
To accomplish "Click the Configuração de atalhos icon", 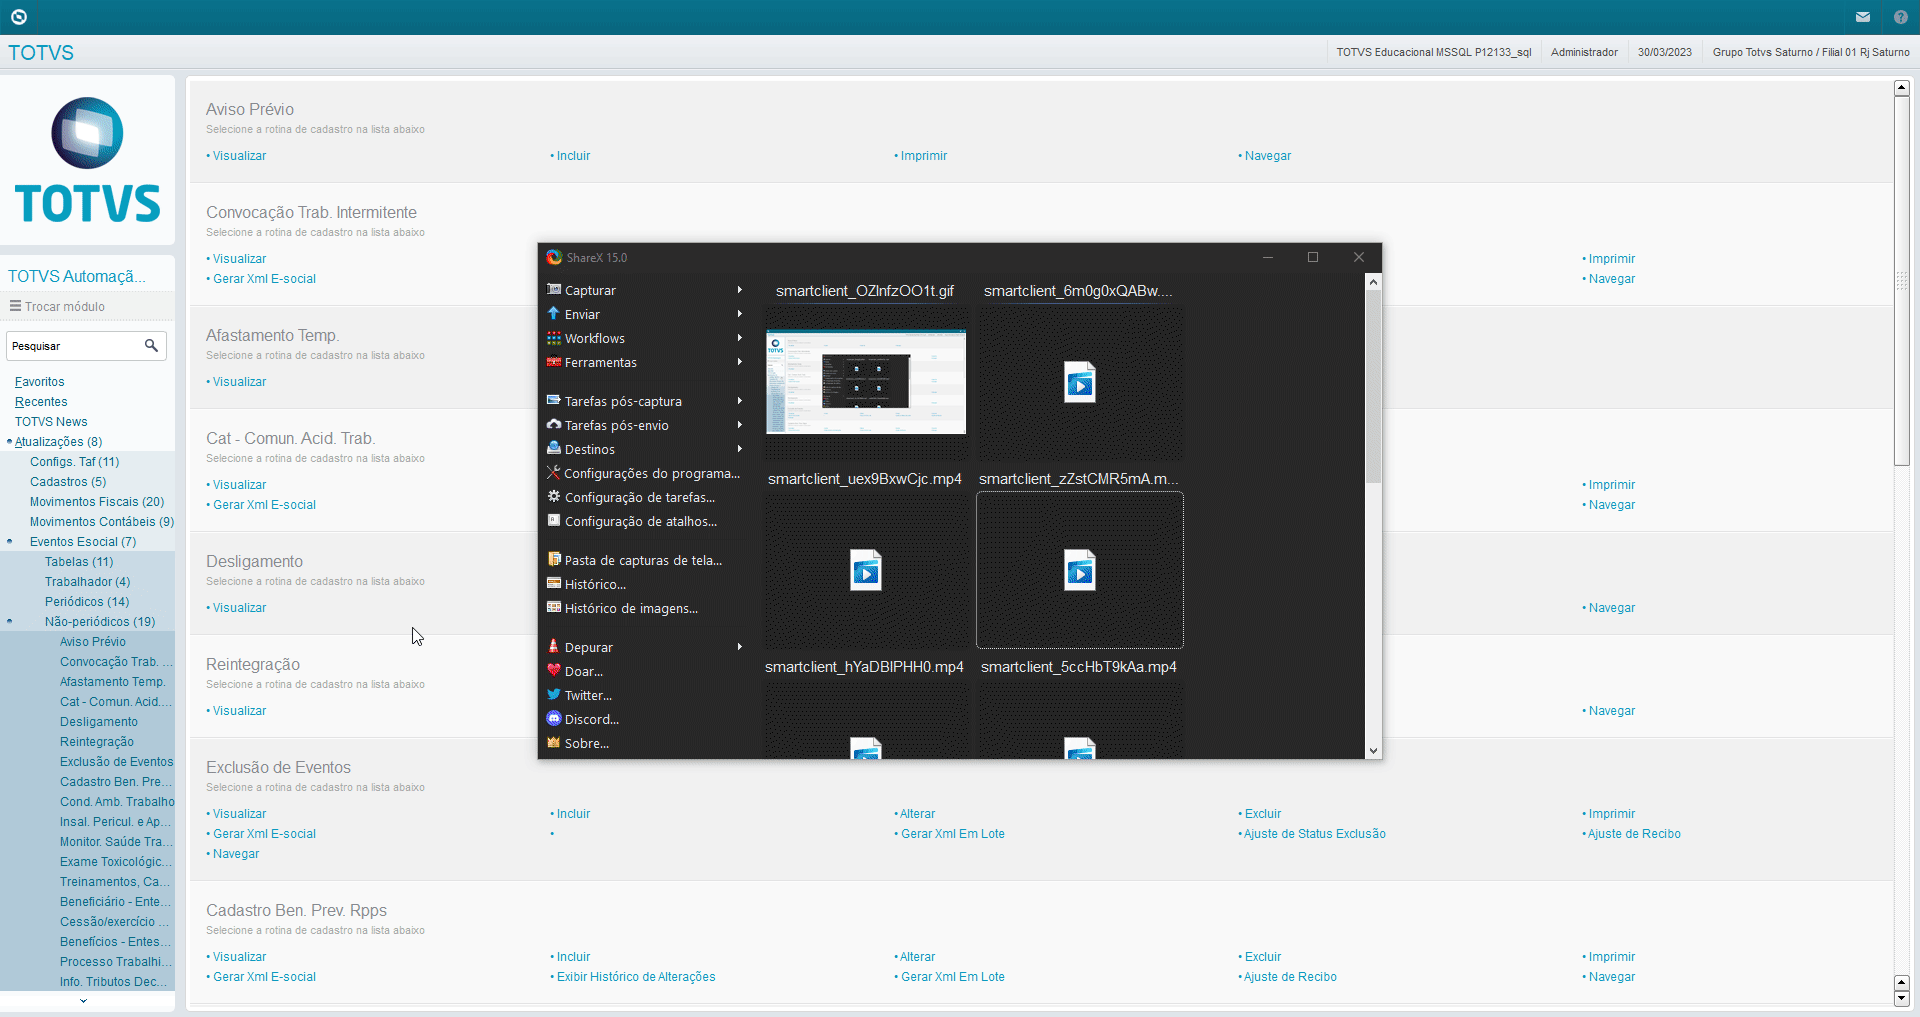I will coord(553,520).
